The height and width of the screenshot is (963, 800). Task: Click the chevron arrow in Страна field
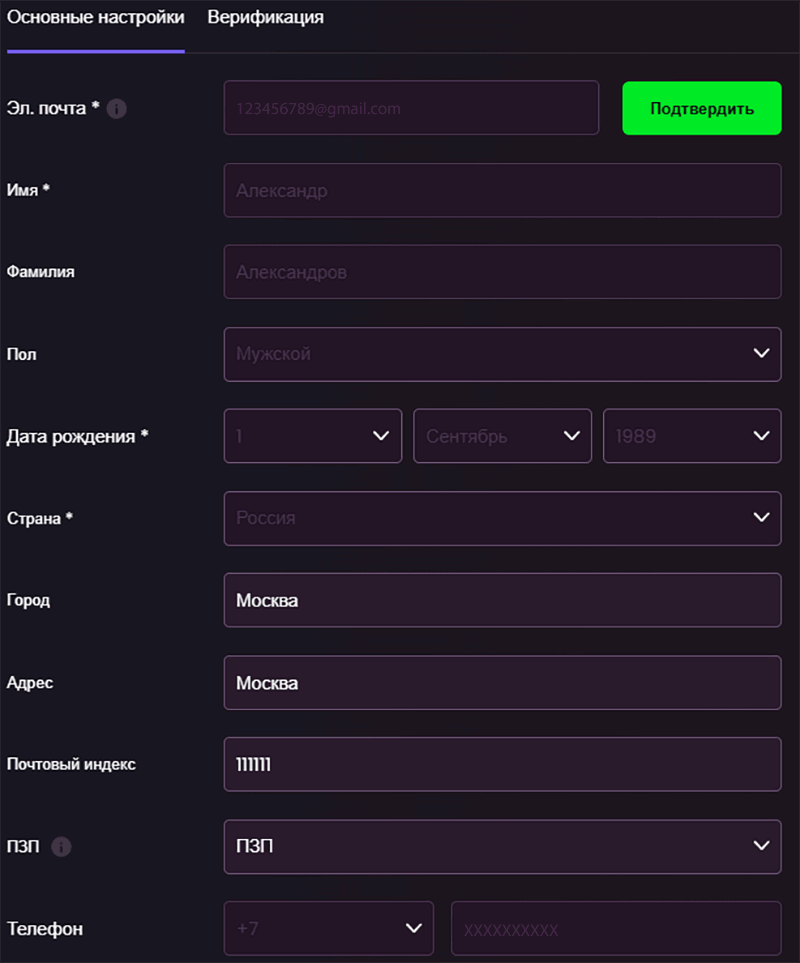[x=761, y=518]
